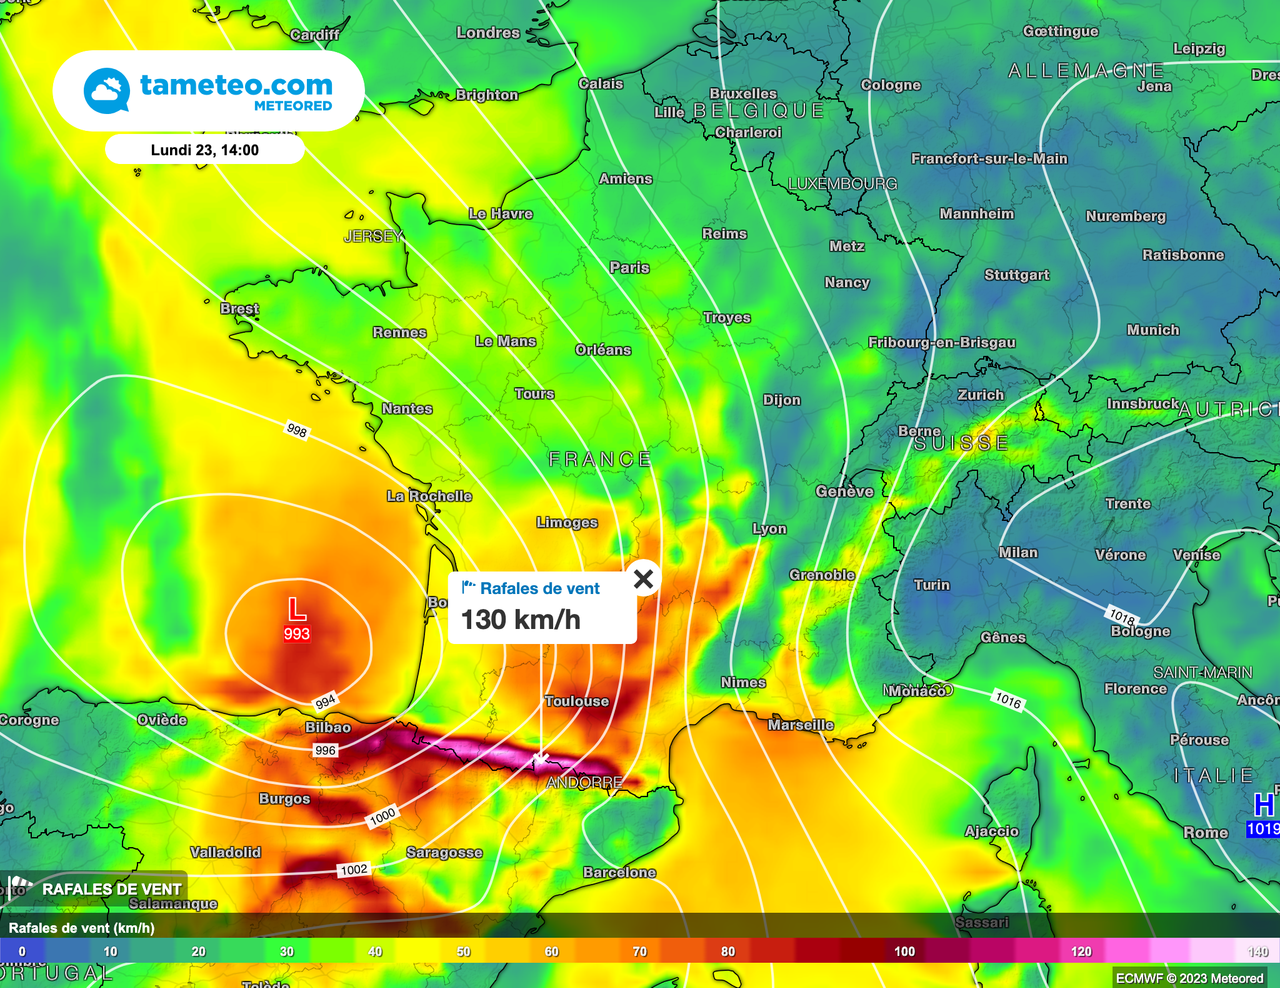Click the tameteo.com cloud logo icon
Viewport: 1280px width, 988px height.
[x=107, y=91]
